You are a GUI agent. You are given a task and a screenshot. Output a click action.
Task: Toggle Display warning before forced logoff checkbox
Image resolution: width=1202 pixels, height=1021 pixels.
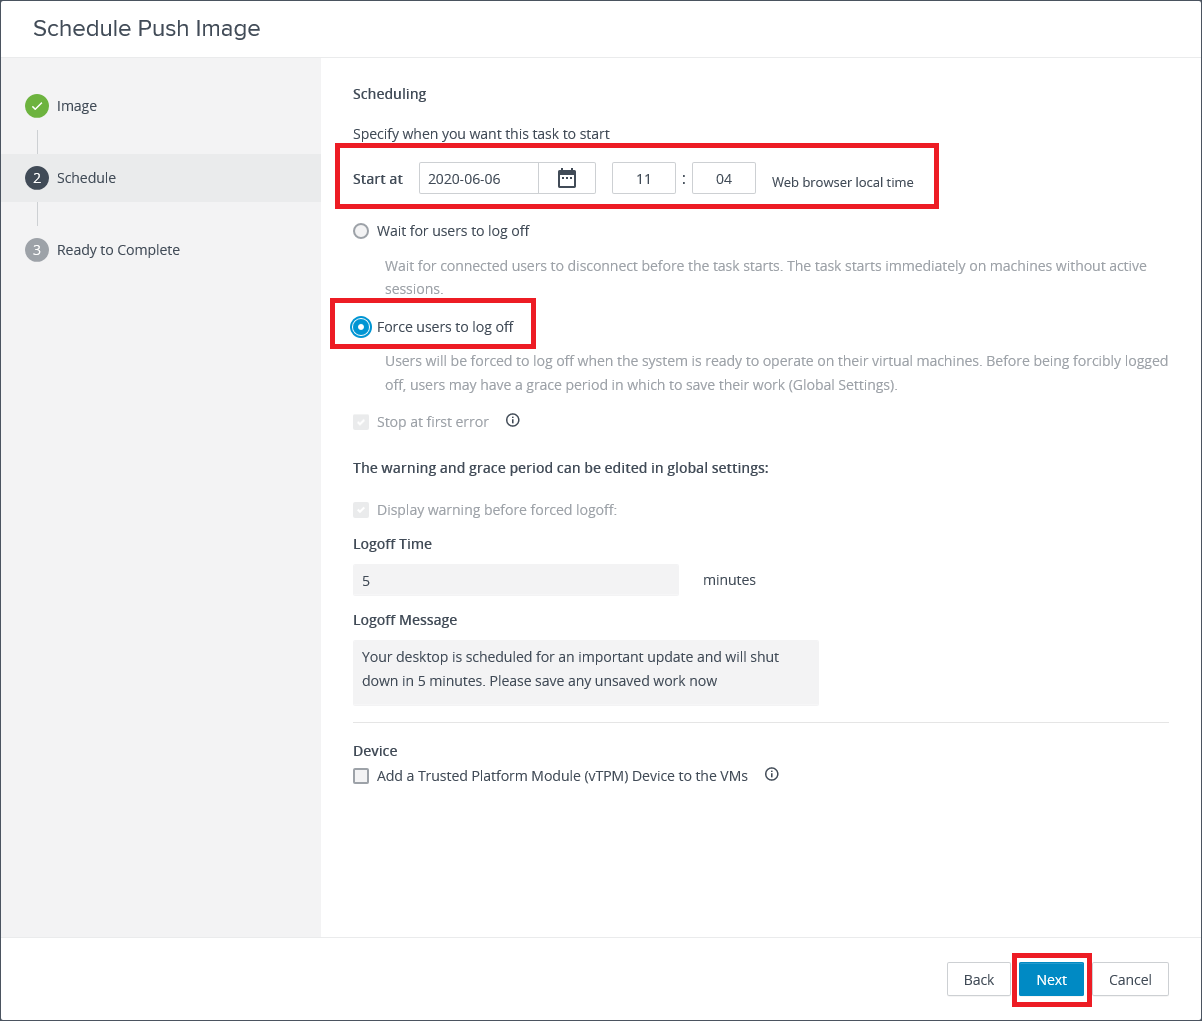(361, 510)
